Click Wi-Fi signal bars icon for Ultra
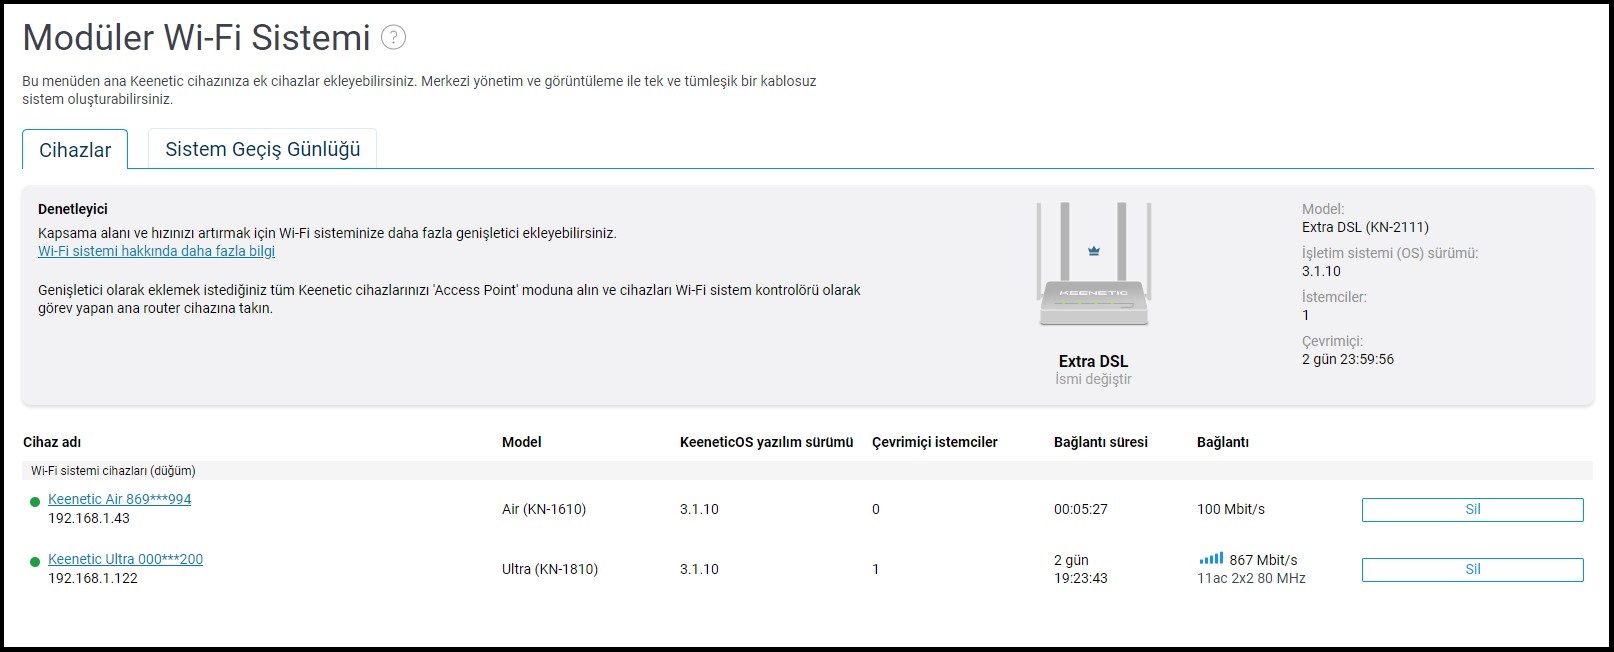The width and height of the screenshot is (1614, 652). (x=1211, y=559)
